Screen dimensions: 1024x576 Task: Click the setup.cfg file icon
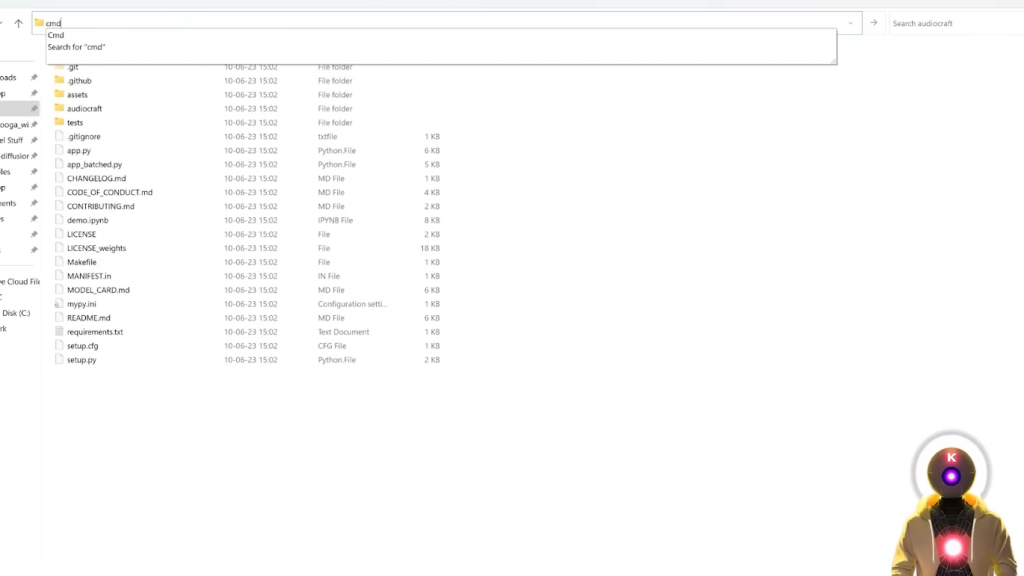tap(59, 345)
